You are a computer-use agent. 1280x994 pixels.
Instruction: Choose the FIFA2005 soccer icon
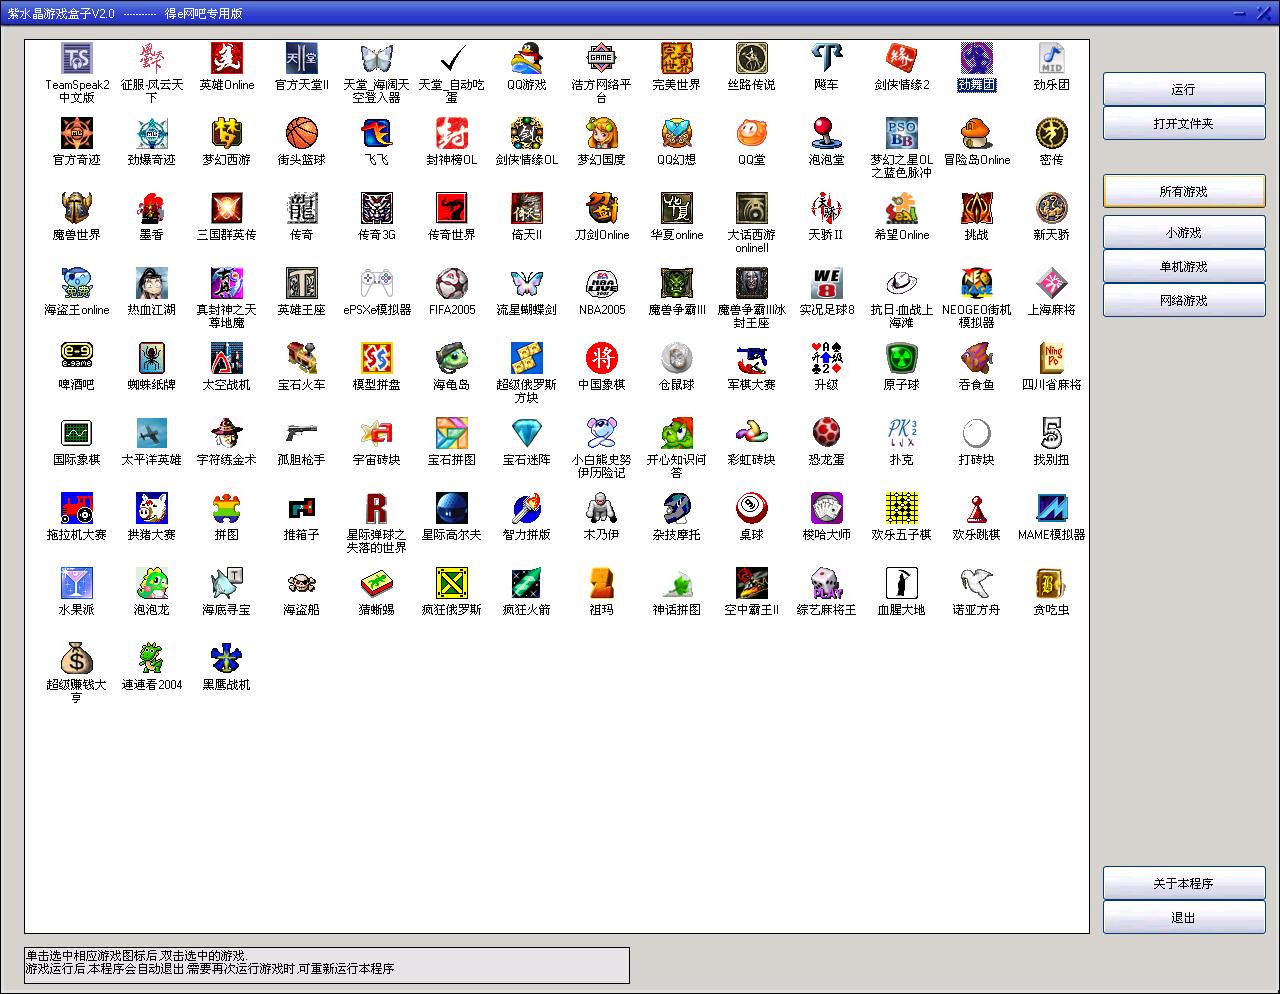coord(452,283)
